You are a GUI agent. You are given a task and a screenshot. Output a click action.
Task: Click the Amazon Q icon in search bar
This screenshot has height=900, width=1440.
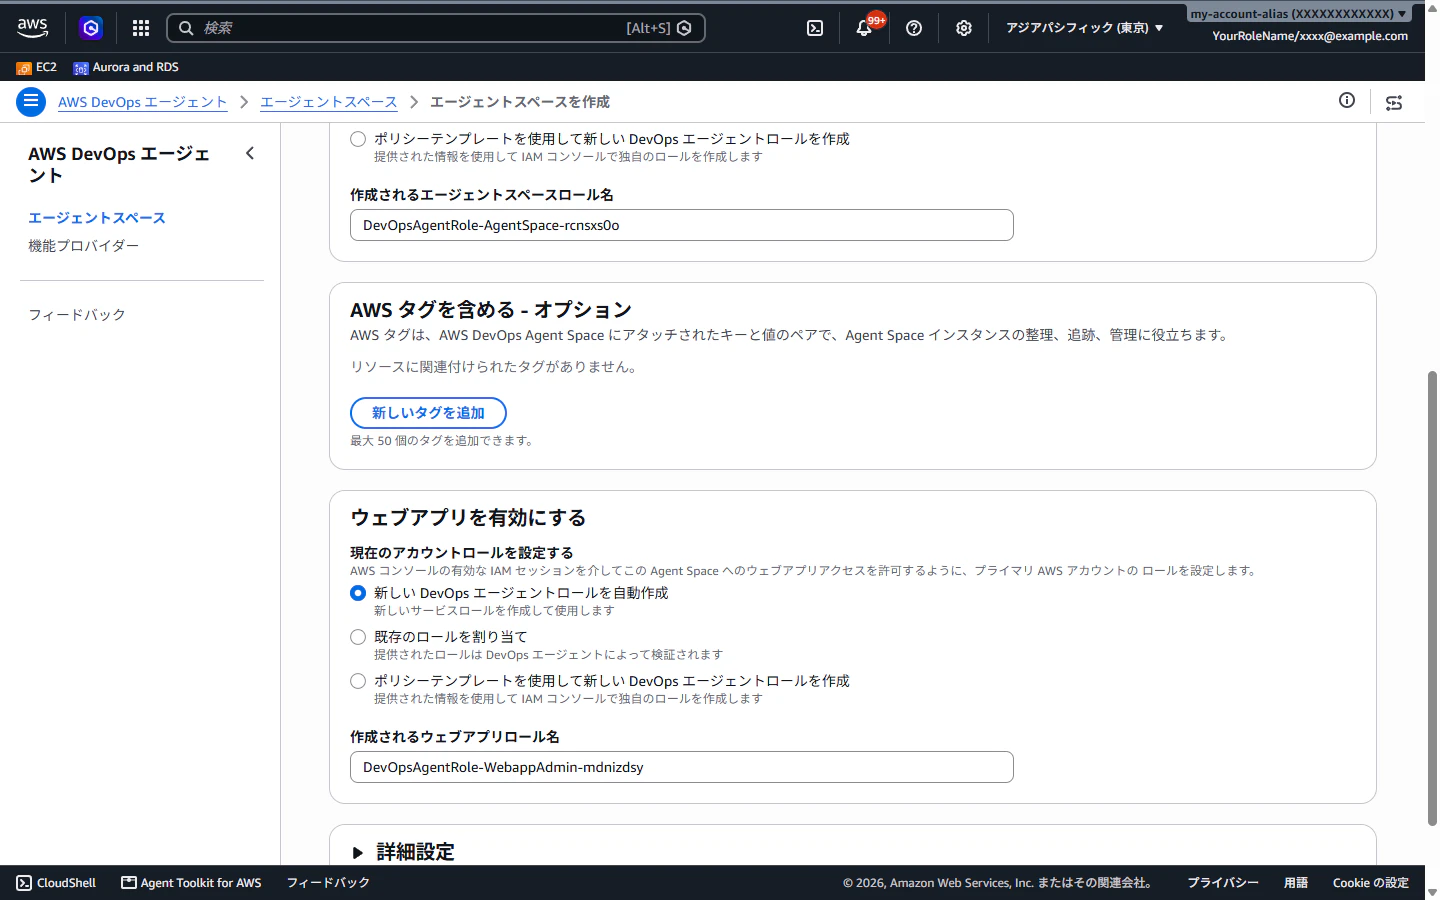pos(684,28)
